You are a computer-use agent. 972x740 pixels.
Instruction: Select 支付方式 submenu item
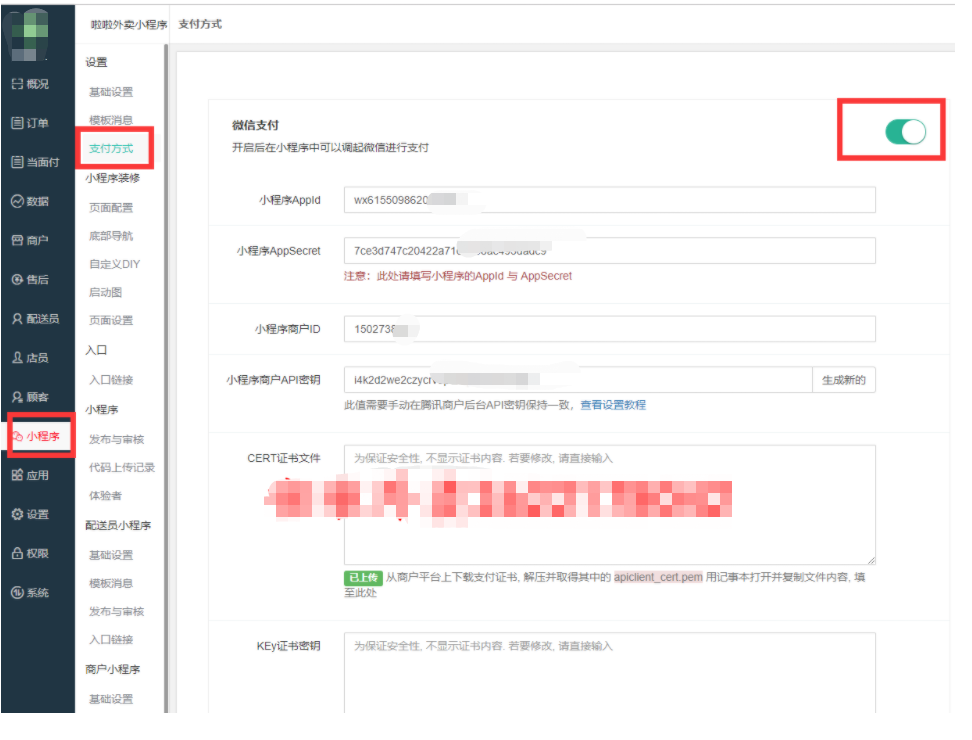click(111, 149)
